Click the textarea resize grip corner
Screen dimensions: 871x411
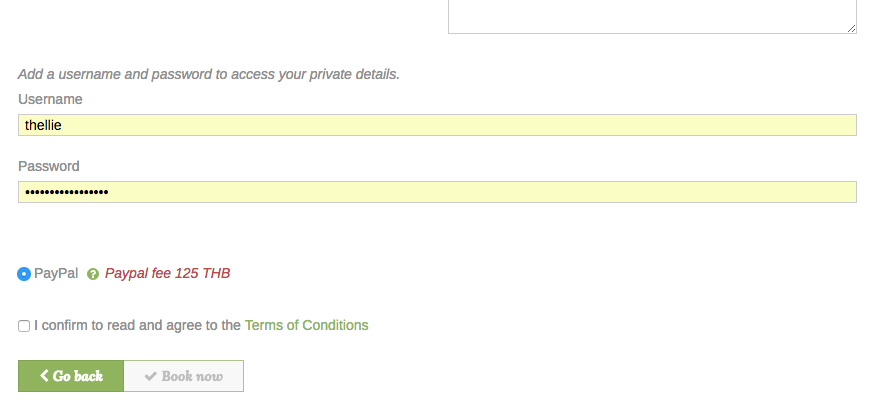click(852, 29)
